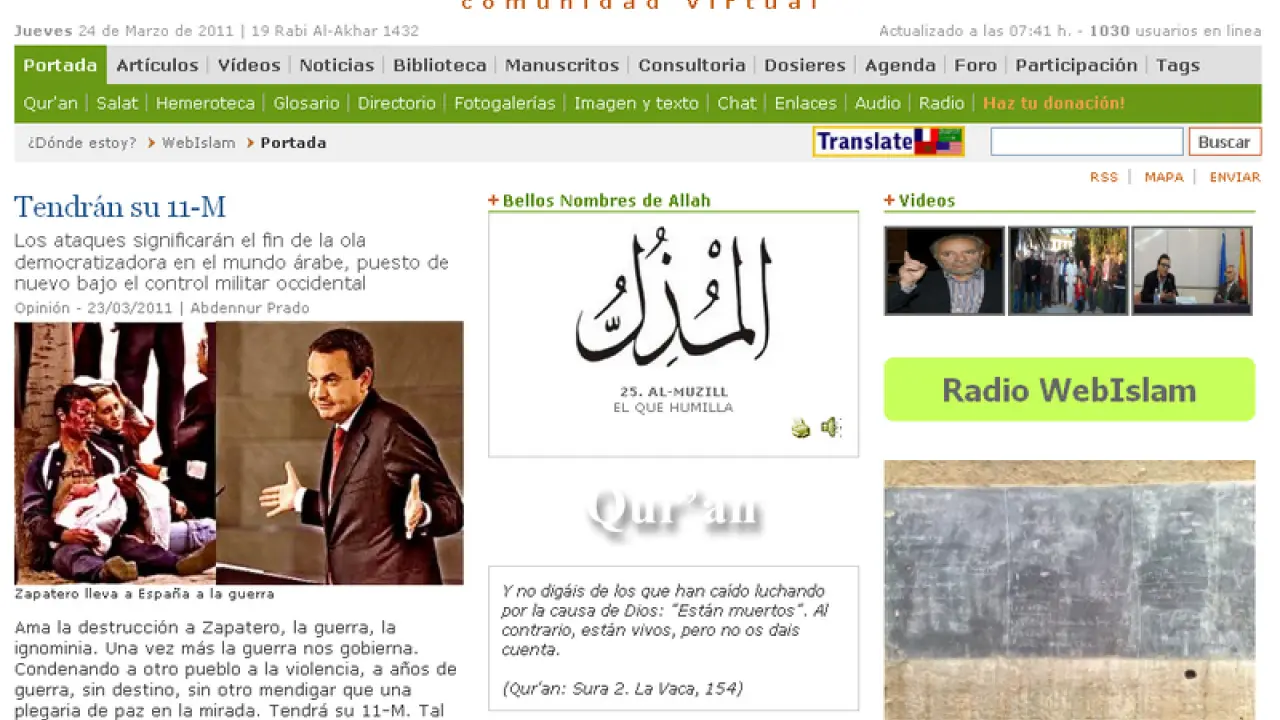Viewport: 1280px width, 720px height.
Task: Go to the Biblioteca menu item
Action: [439, 65]
